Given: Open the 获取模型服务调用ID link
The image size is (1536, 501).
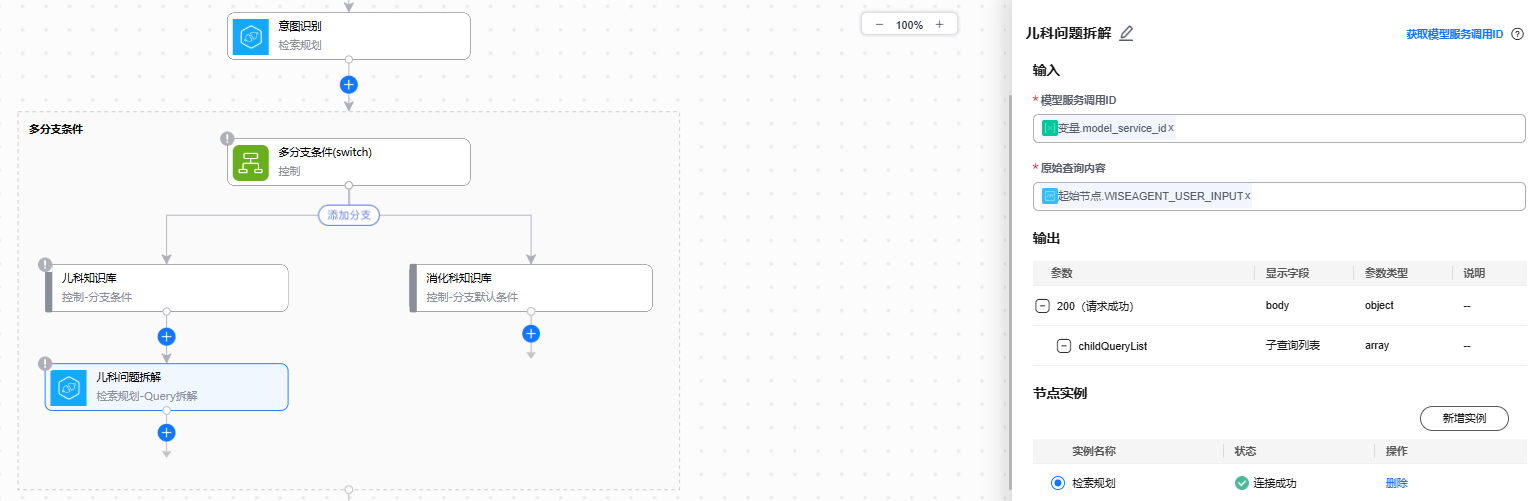Looking at the screenshot, I should tap(1454, 34).
